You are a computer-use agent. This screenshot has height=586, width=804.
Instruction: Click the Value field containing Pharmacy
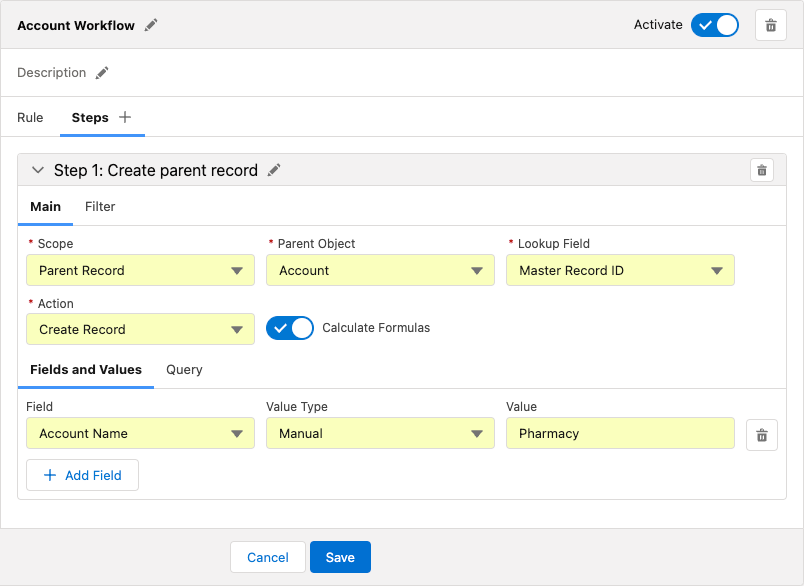click(x=620, y=433)
